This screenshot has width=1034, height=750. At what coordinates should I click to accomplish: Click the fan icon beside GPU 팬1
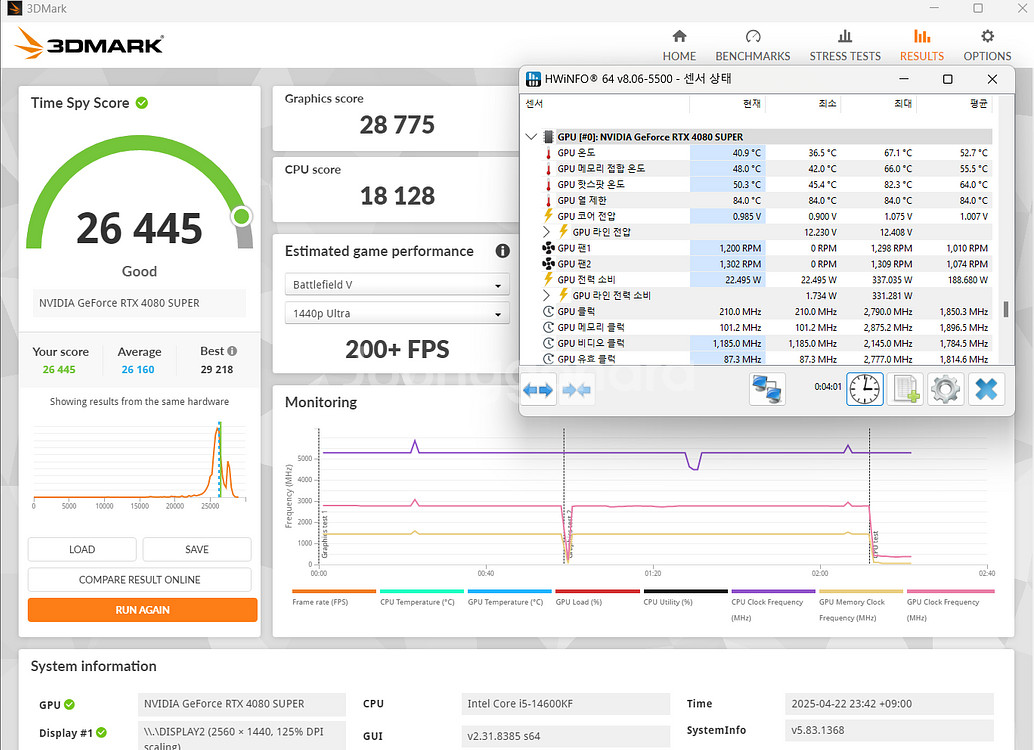tap(548, 248)
